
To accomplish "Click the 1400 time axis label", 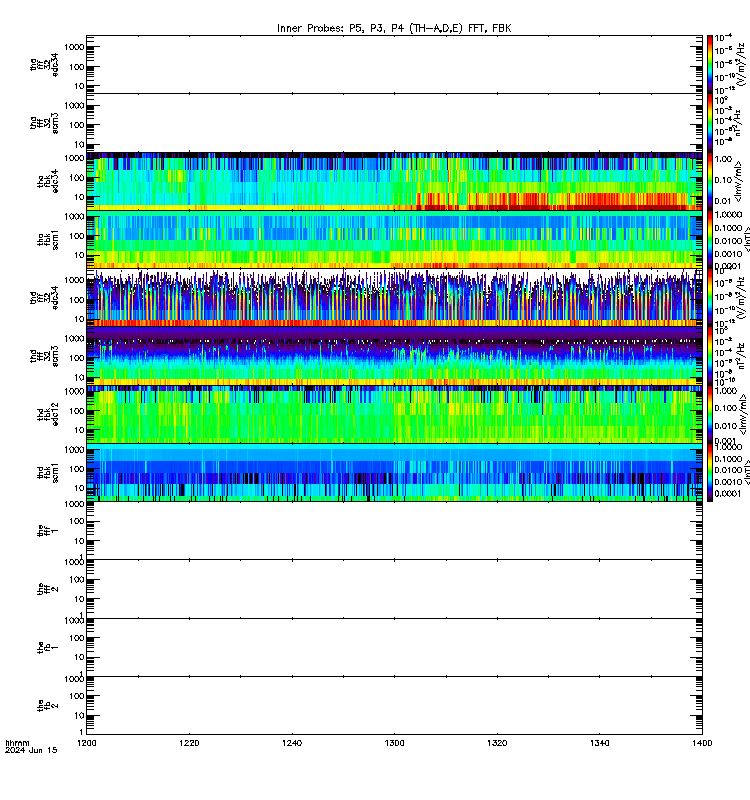I will (x=702, y=743).
